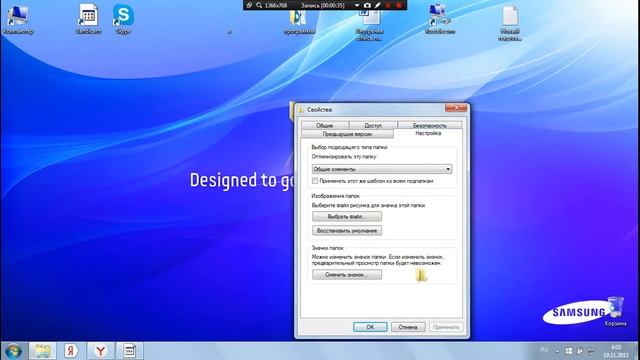Open the tray clock showing 4:05

coord(616,351)
